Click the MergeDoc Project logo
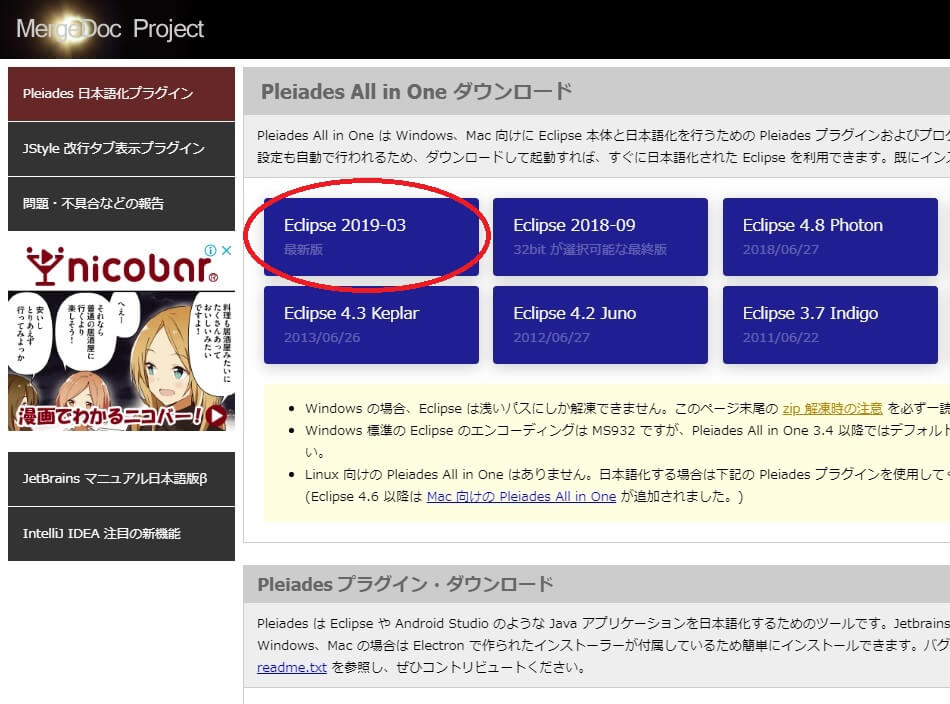 (x=110, y=28)
